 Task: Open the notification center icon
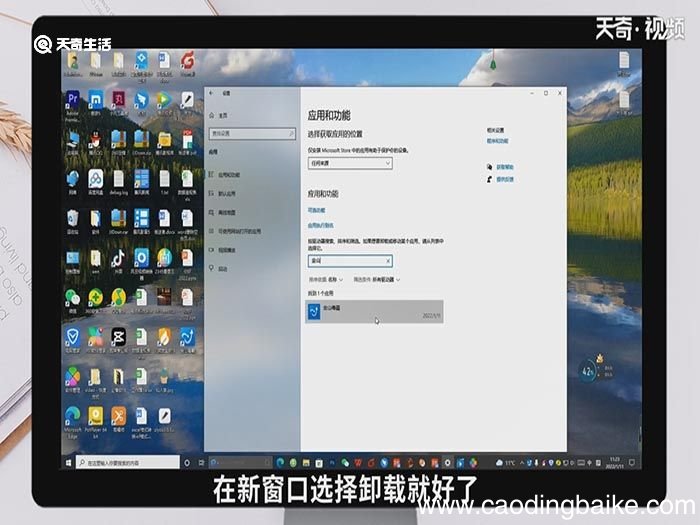point(632,462)
